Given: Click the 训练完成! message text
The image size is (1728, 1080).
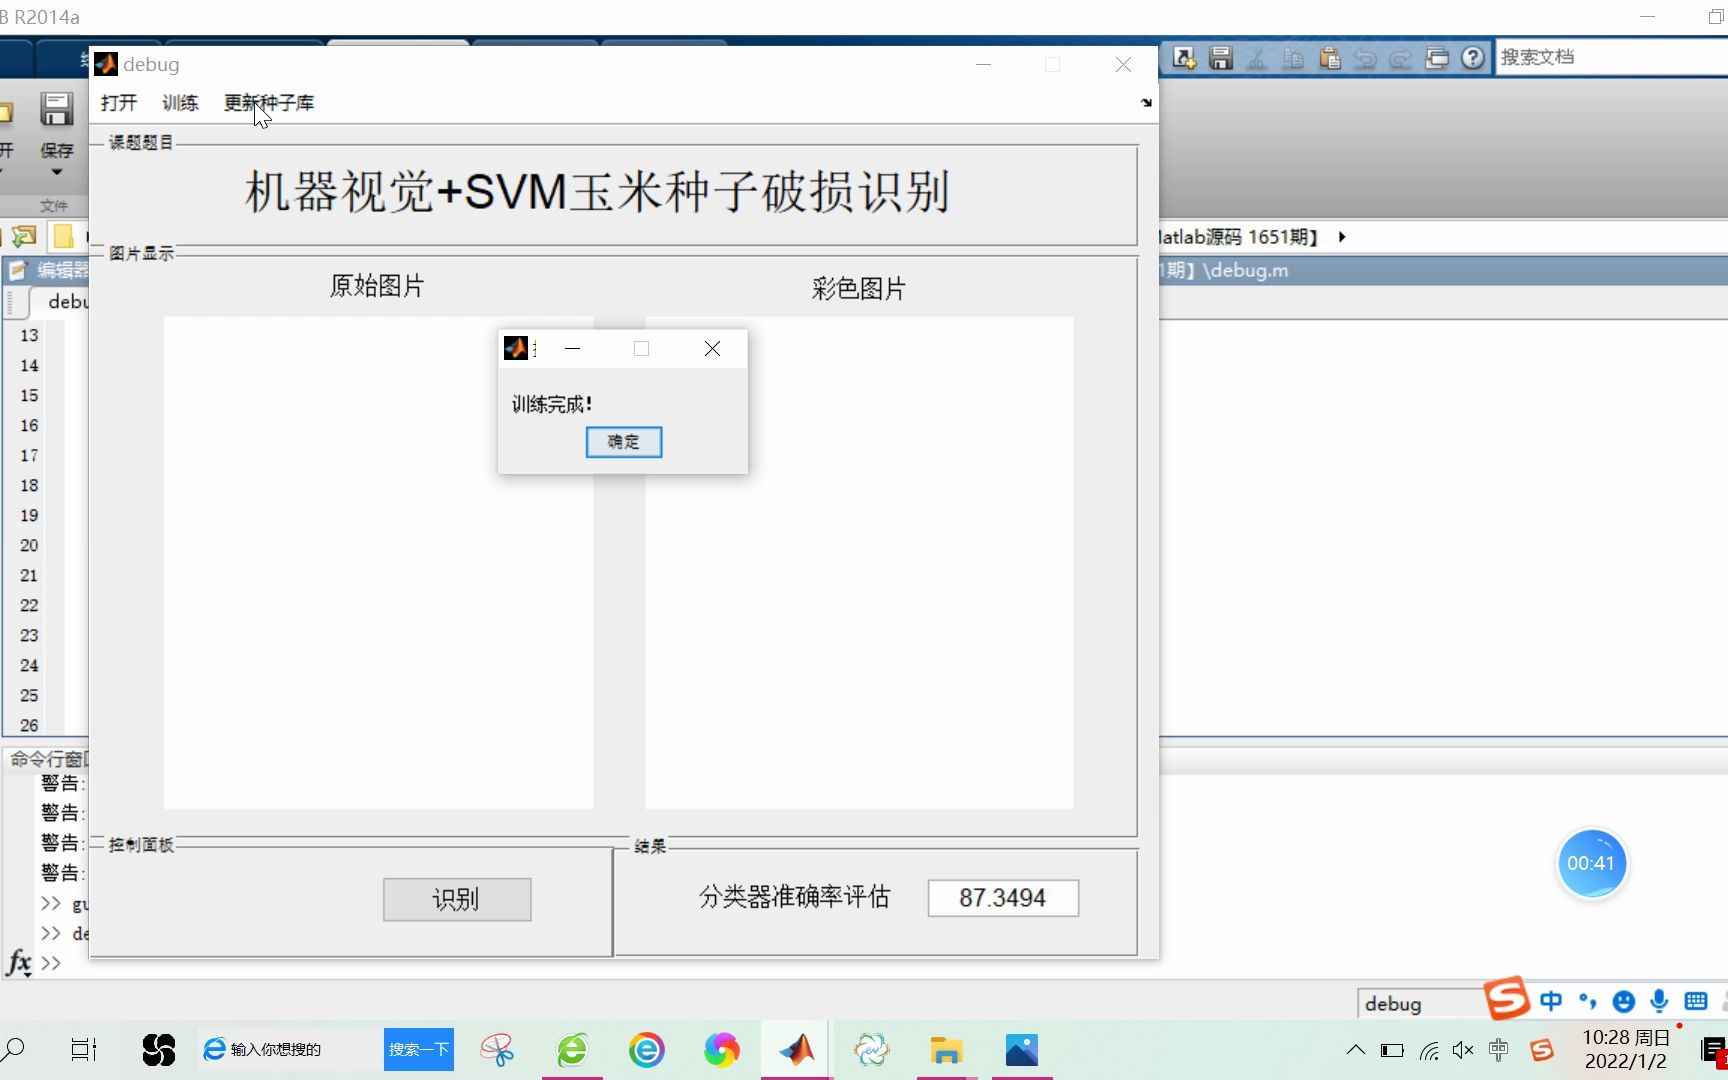Looking at the screenshot, I should 552,404.
